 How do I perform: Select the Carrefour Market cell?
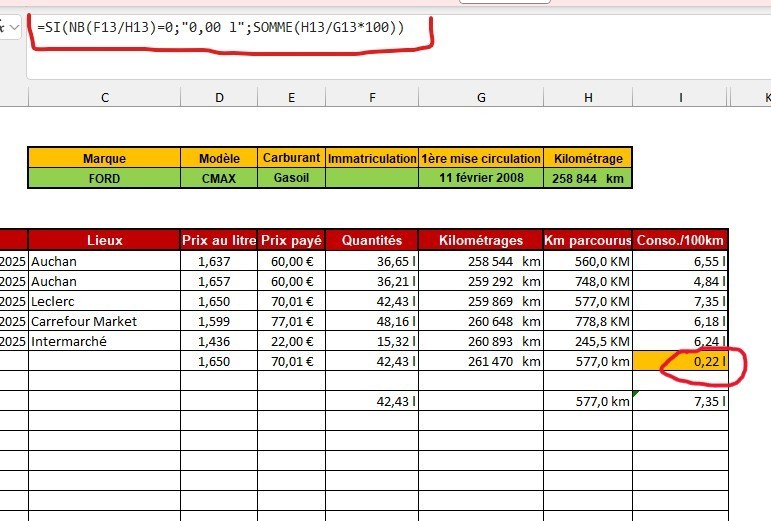pyautogui.click(x=104, y=321)
